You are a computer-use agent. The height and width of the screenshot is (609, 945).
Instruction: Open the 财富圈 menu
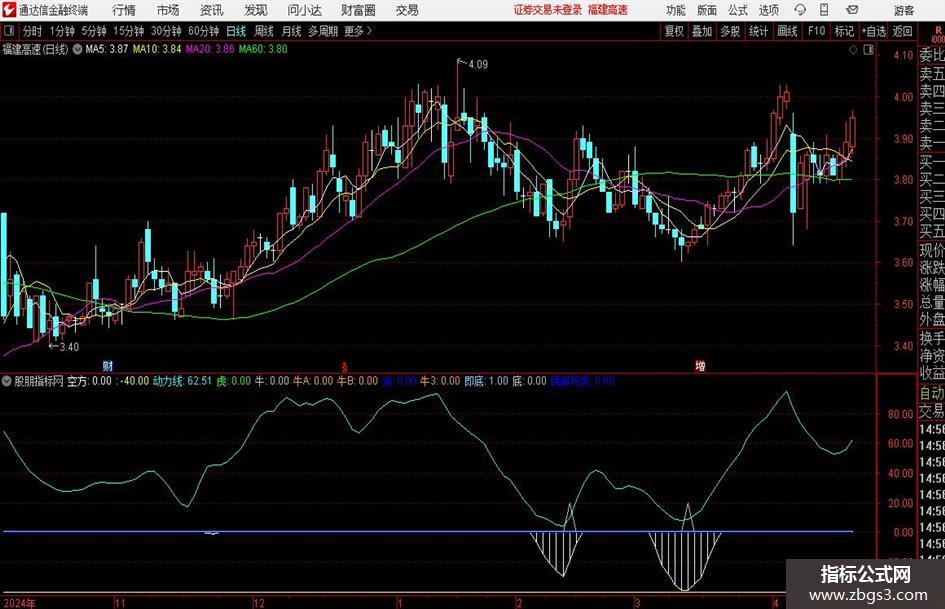(x=358, y=10)
